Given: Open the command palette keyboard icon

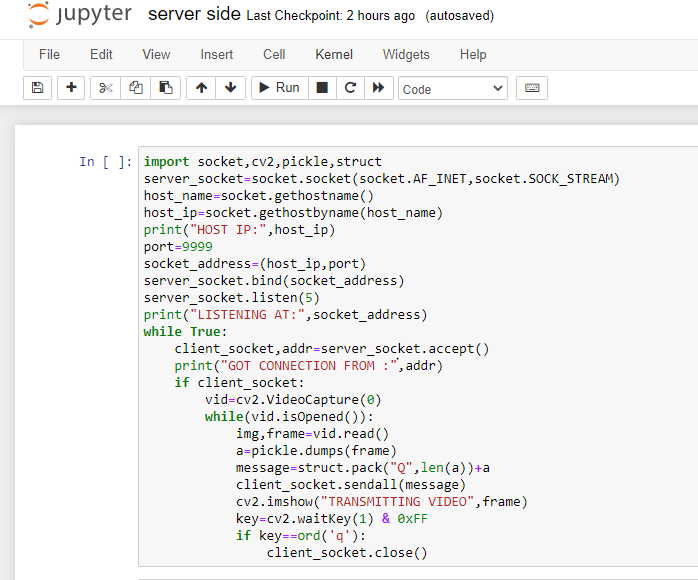Looking at the screenshot, I should coord(532,88).
